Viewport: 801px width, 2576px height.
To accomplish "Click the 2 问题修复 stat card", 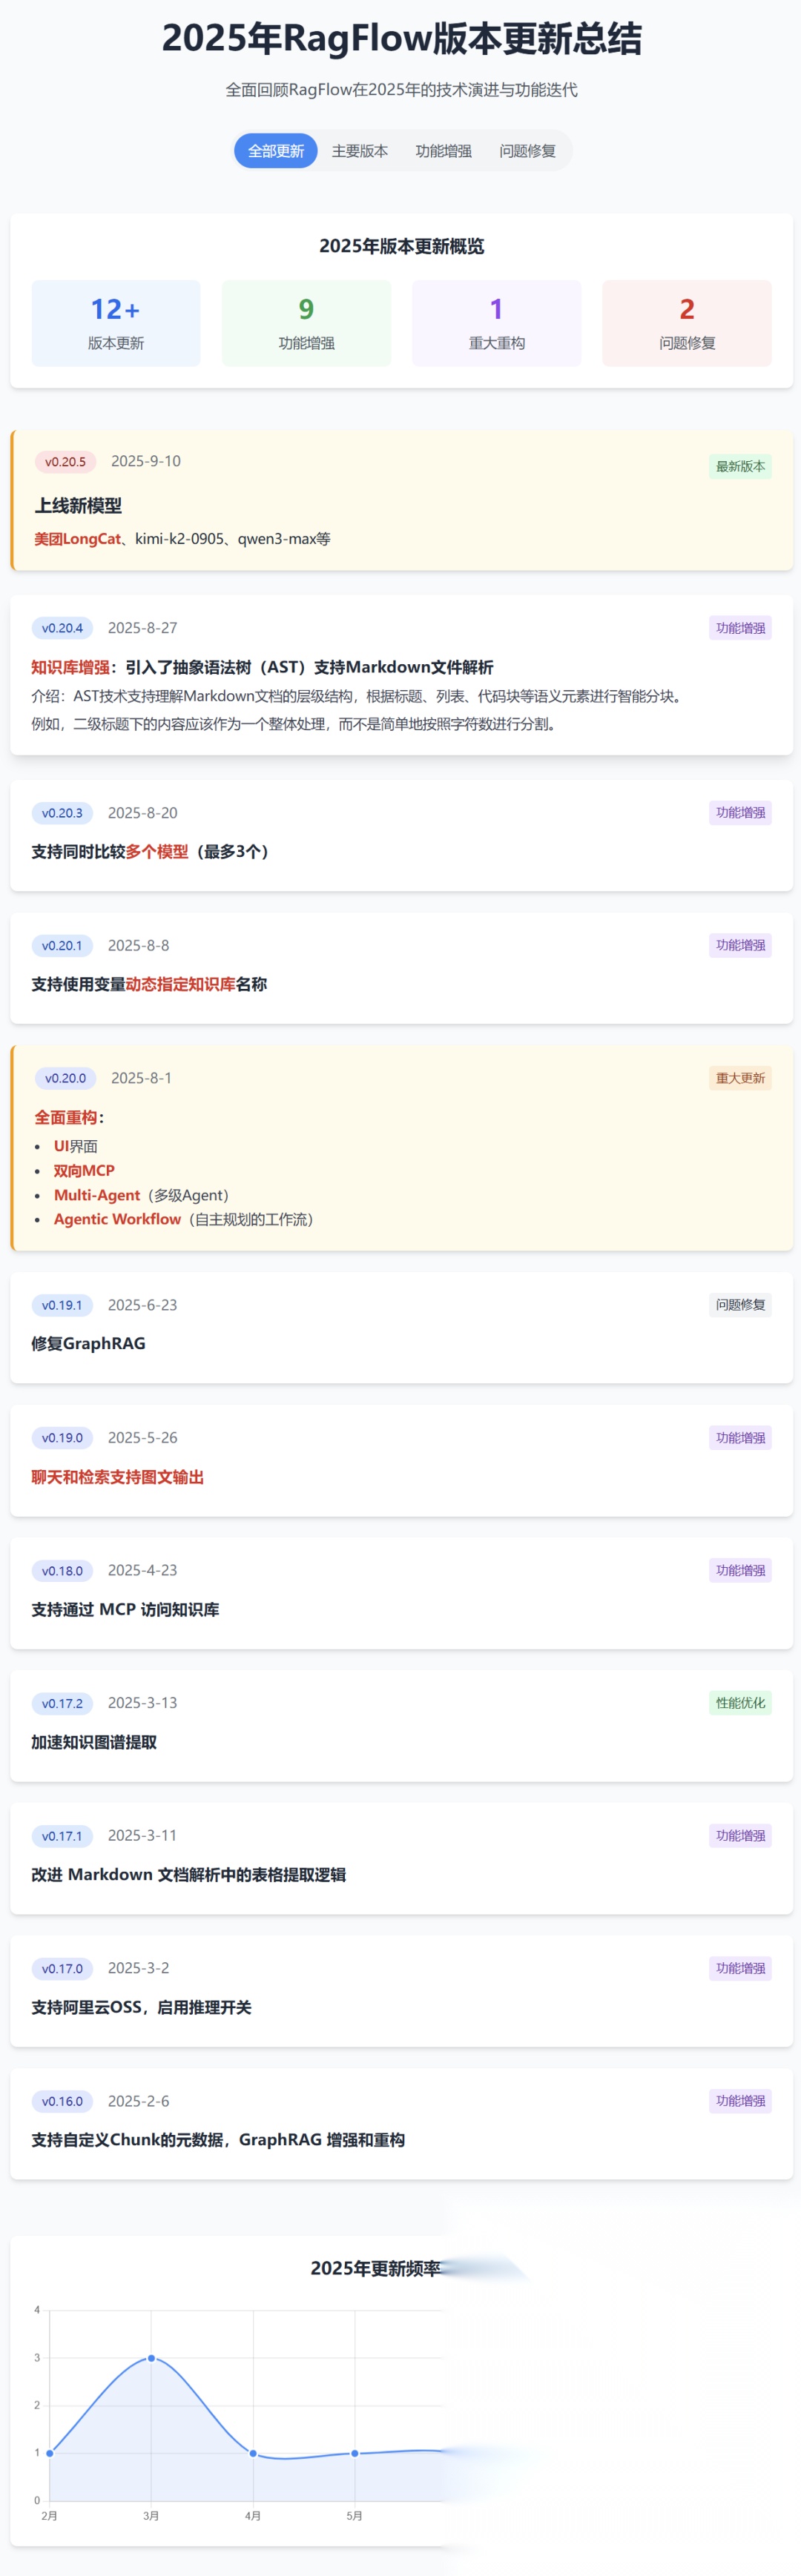I will [687, 323].
